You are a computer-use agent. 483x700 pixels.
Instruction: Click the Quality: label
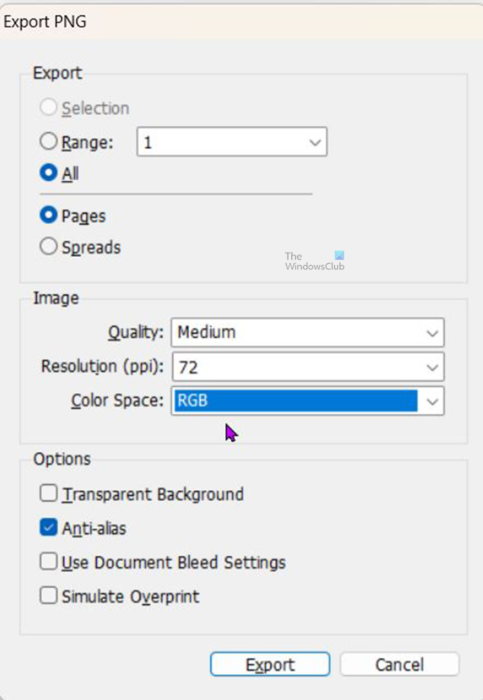[x=136, y=333]
